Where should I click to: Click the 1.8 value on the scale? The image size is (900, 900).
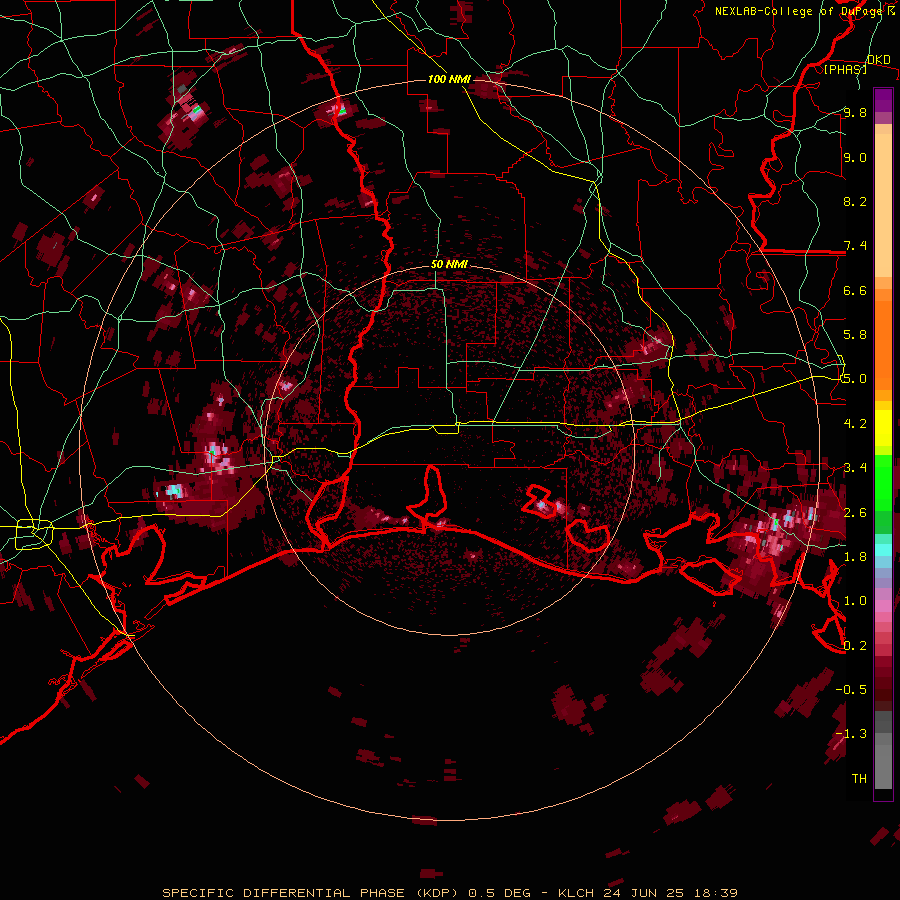click(x=855, y=557)
